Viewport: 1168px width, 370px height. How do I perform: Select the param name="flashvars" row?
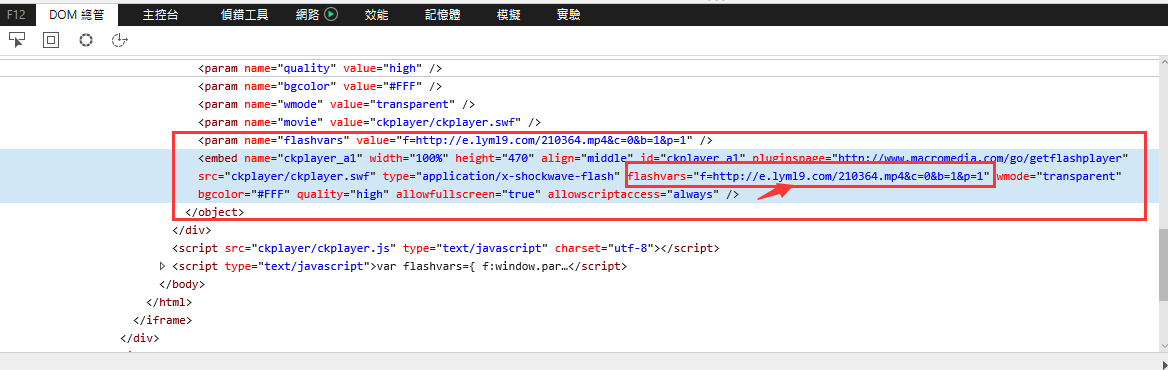pyautogui.click(x=456, y=140)
